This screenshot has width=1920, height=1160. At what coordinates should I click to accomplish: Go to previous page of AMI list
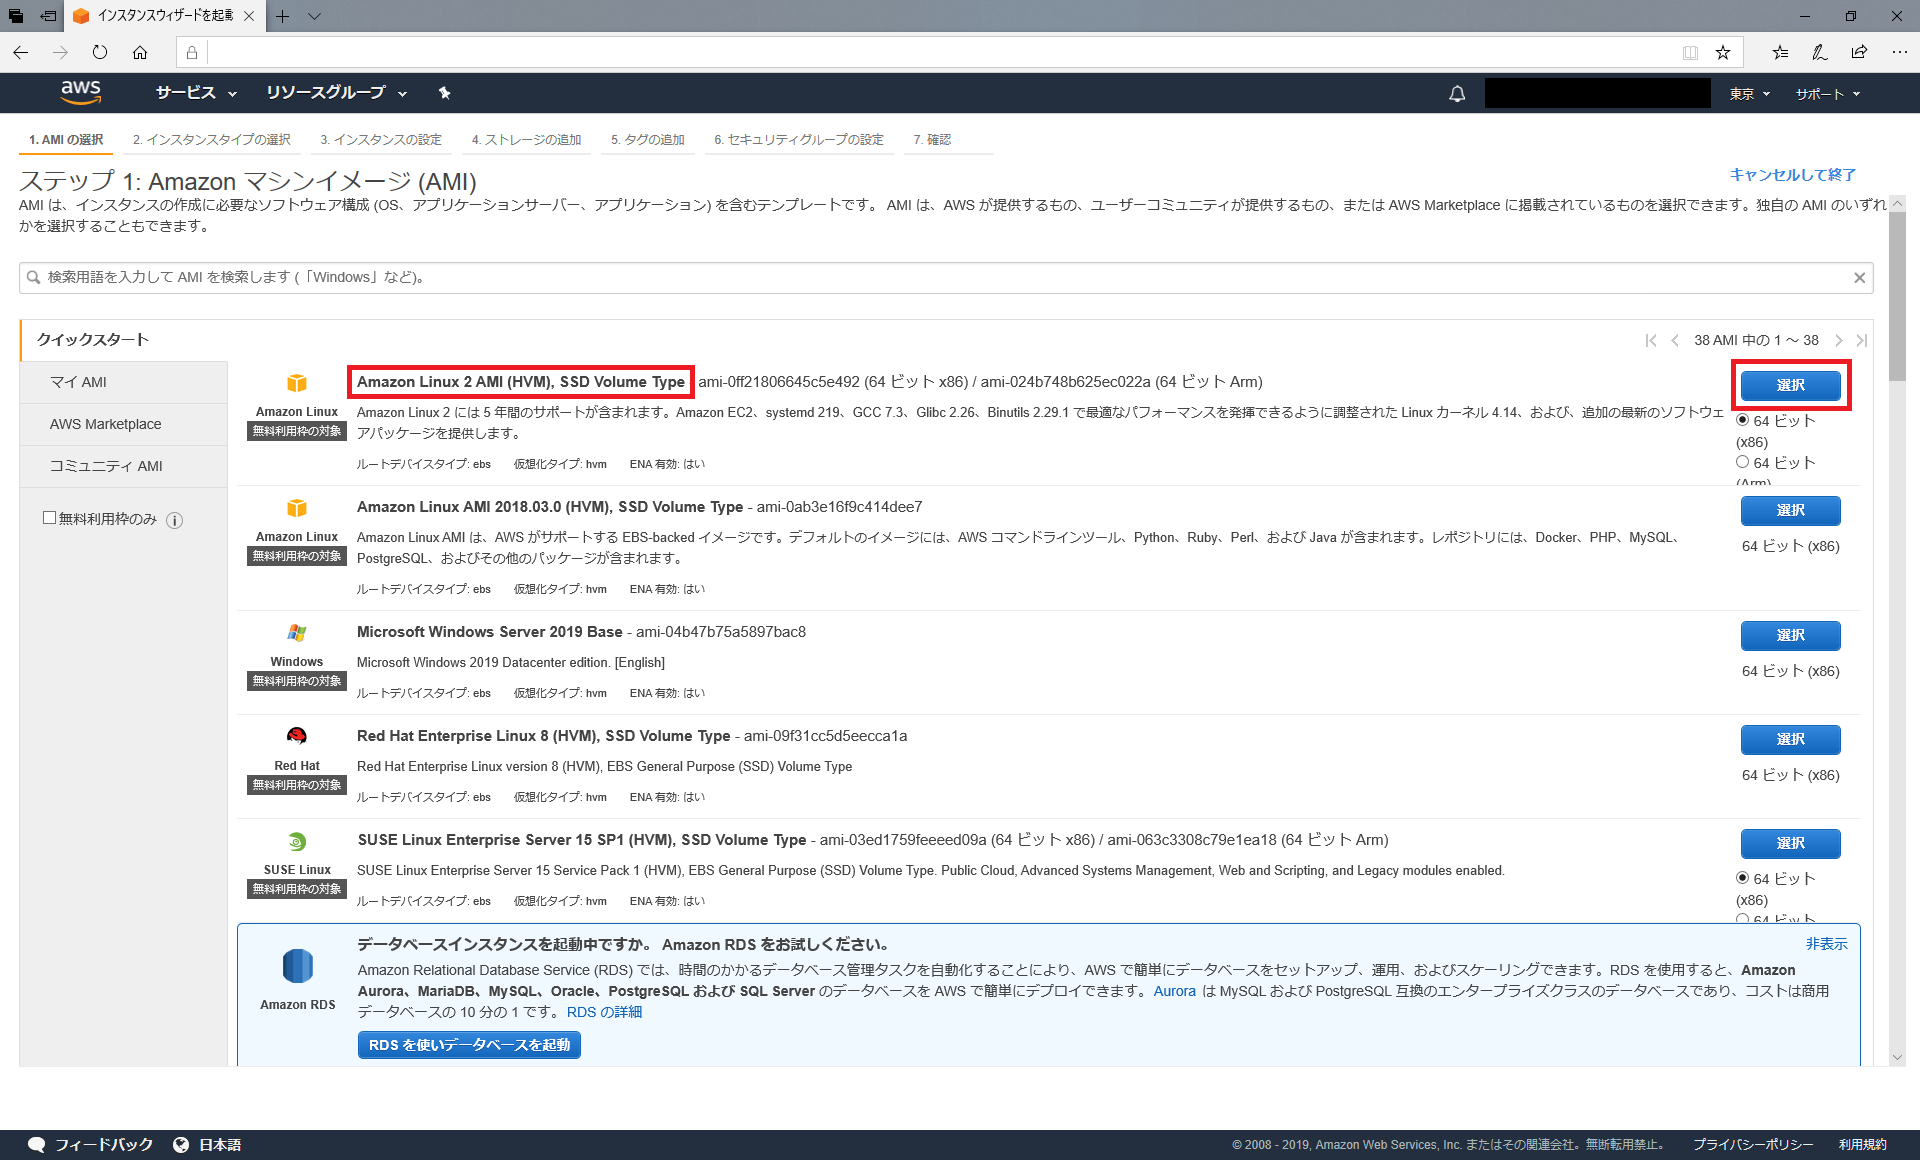pos(1675,341)
